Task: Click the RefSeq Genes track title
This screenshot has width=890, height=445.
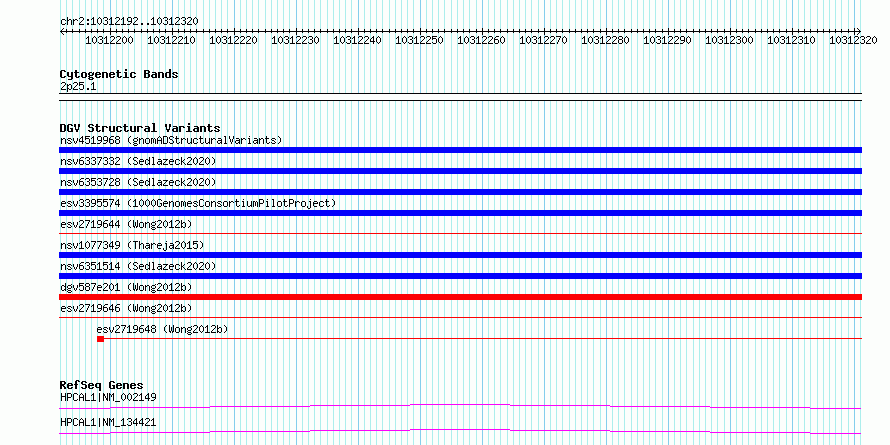Action: (x=101, y=385)
